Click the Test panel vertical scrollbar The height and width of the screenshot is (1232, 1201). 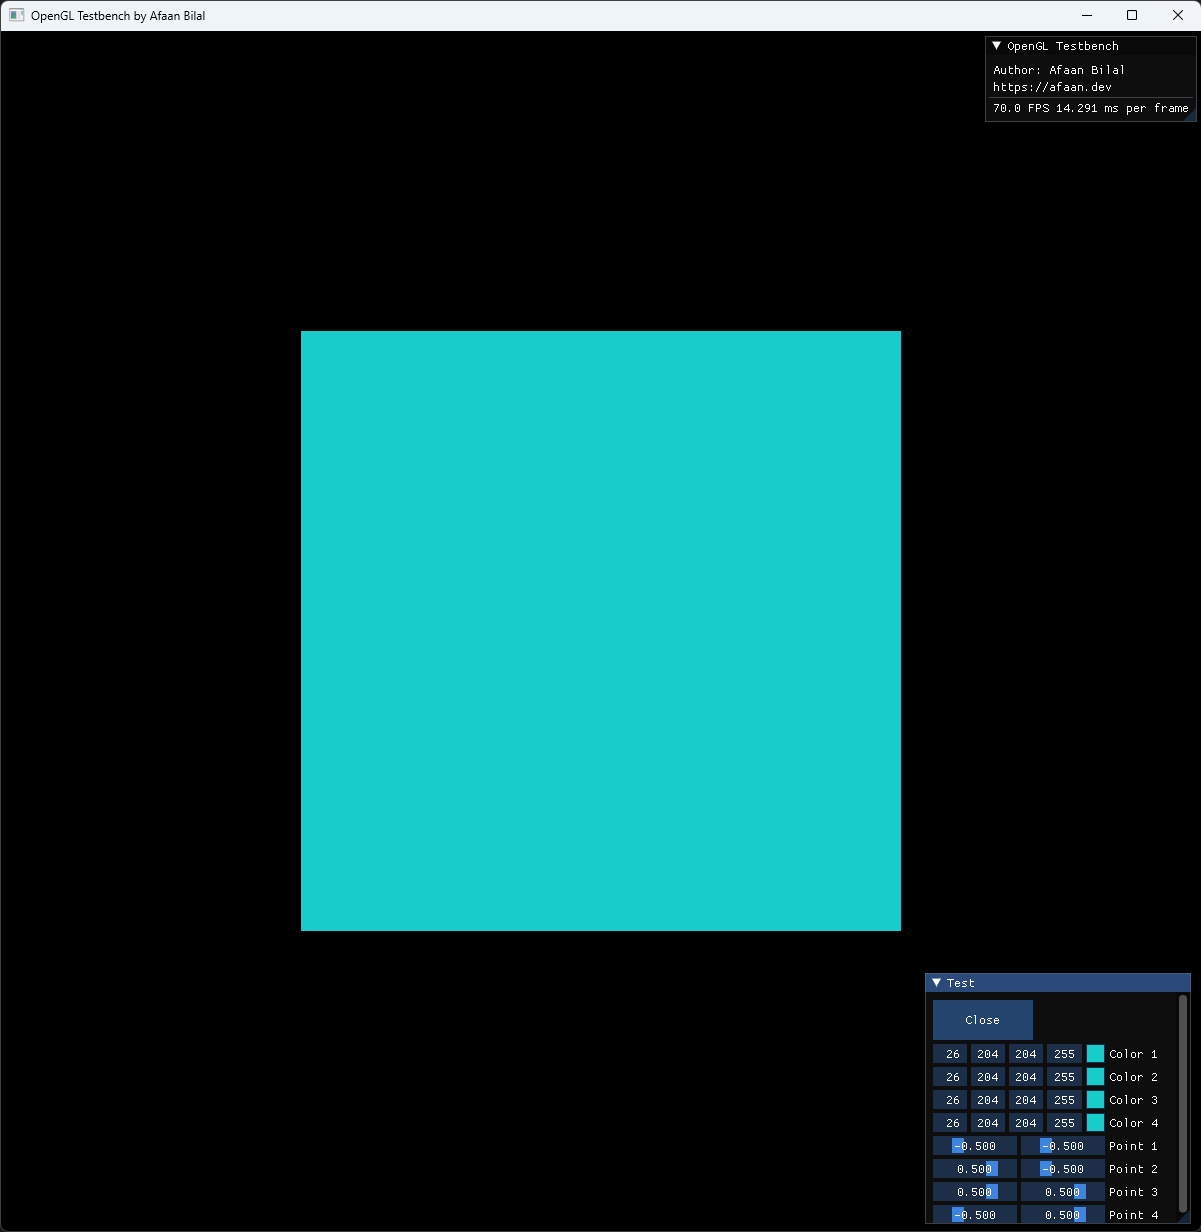(x=1183, y=1103)
